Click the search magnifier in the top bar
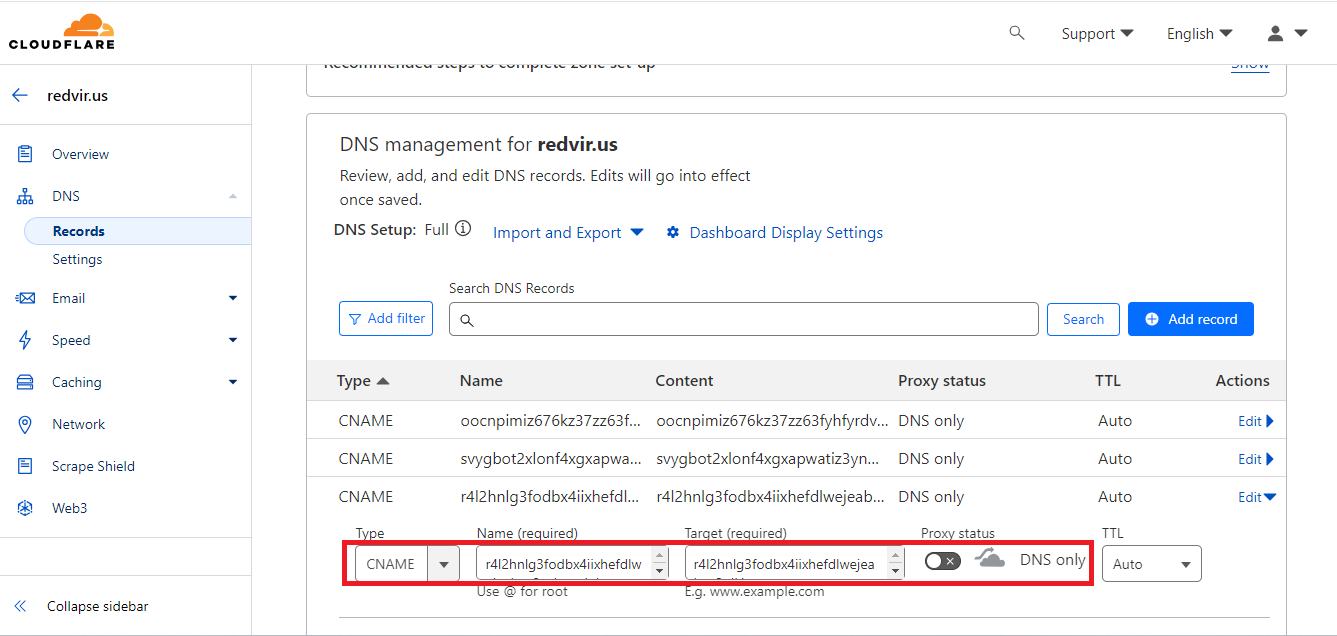1337x636 pixels. pos(1016,32)
